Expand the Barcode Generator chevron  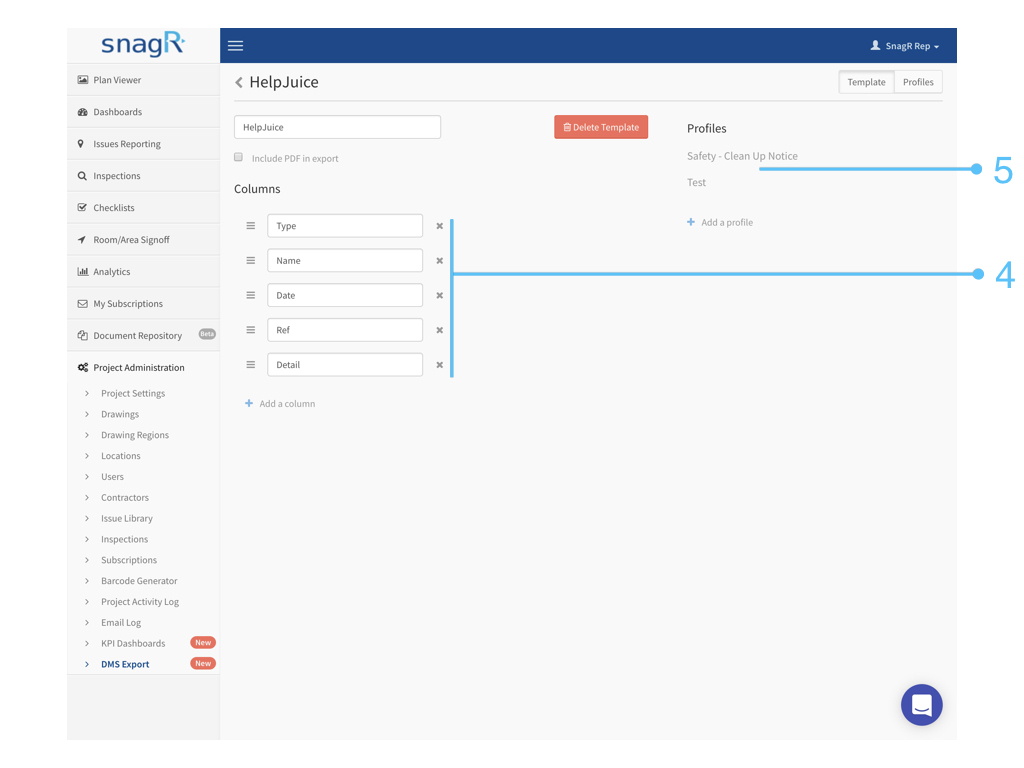[87, 581]
